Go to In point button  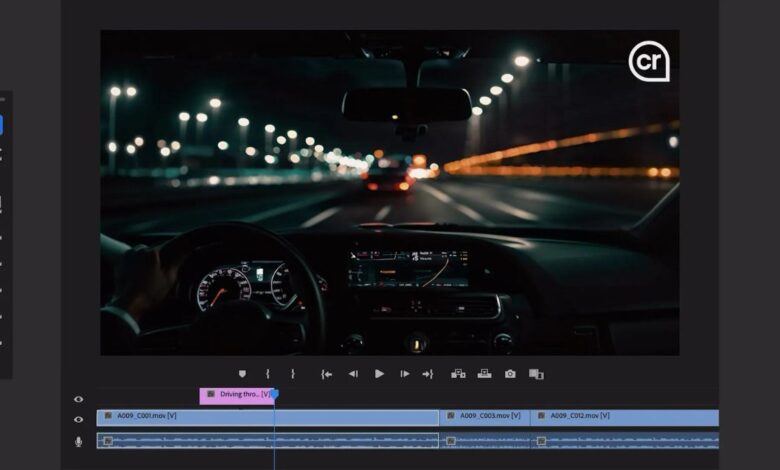click(326, 374)
